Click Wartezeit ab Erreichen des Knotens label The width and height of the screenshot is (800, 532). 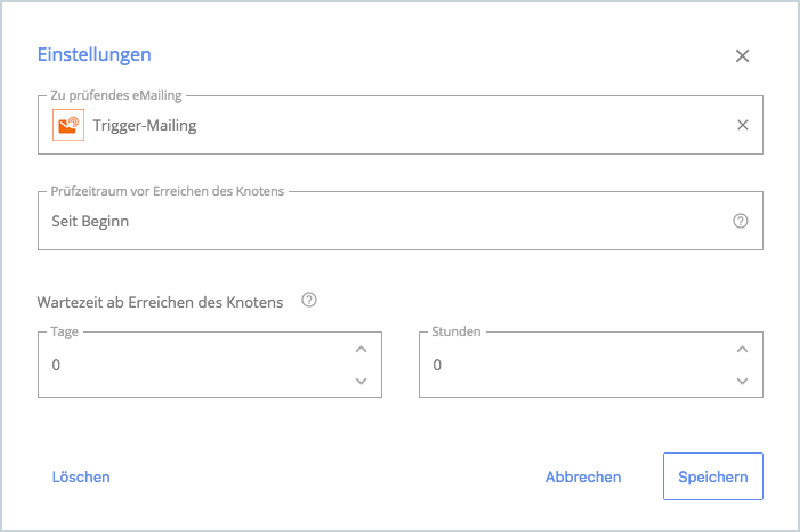coord(160,302)
